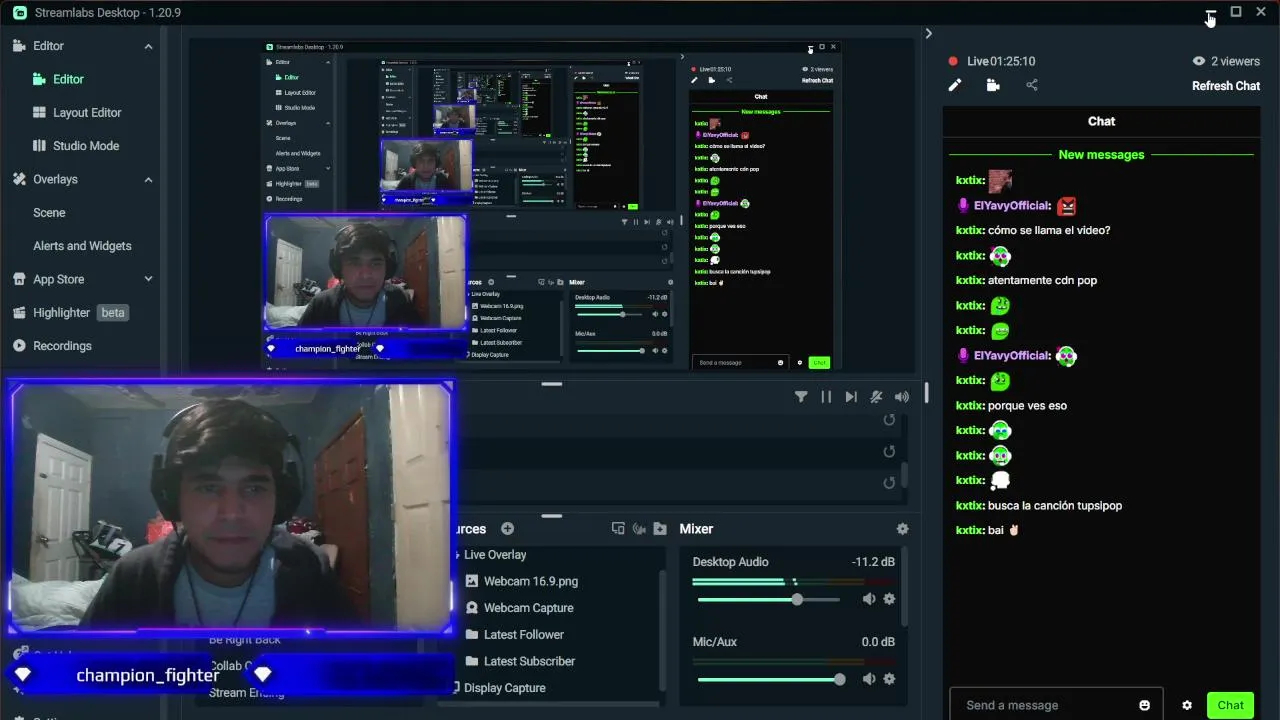Add a new source with plus icon
This screenshot has height=720, width=1280.
click(507, 529)
